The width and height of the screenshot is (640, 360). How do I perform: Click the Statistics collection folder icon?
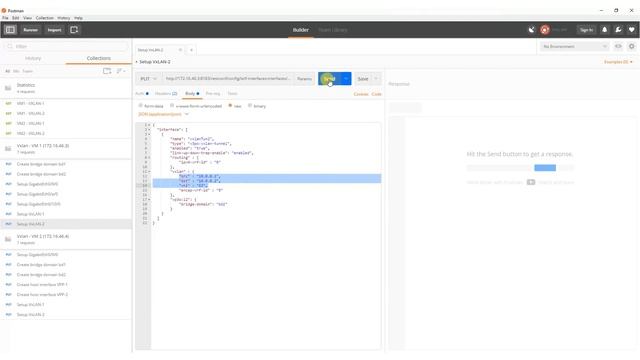8,88
